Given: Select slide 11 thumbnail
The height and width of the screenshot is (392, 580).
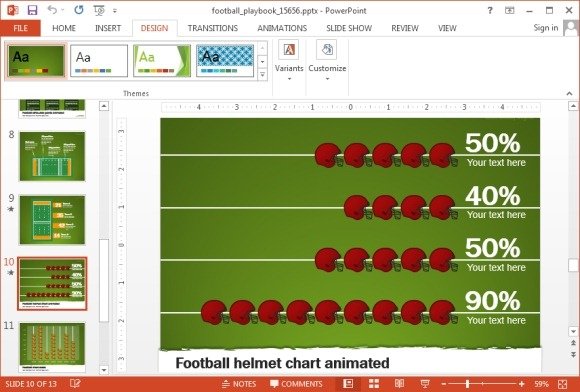Looking at the screenshot, I should [x=52, y=347].
